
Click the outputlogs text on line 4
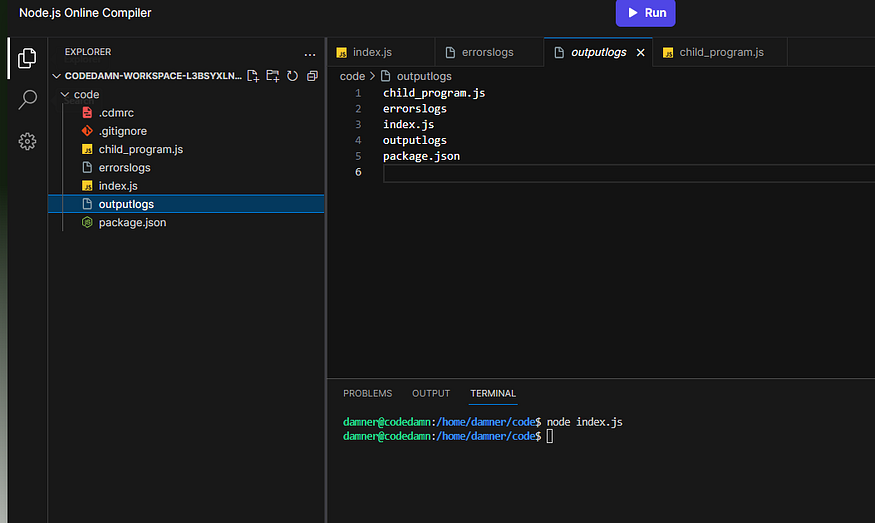click(415, 140)
